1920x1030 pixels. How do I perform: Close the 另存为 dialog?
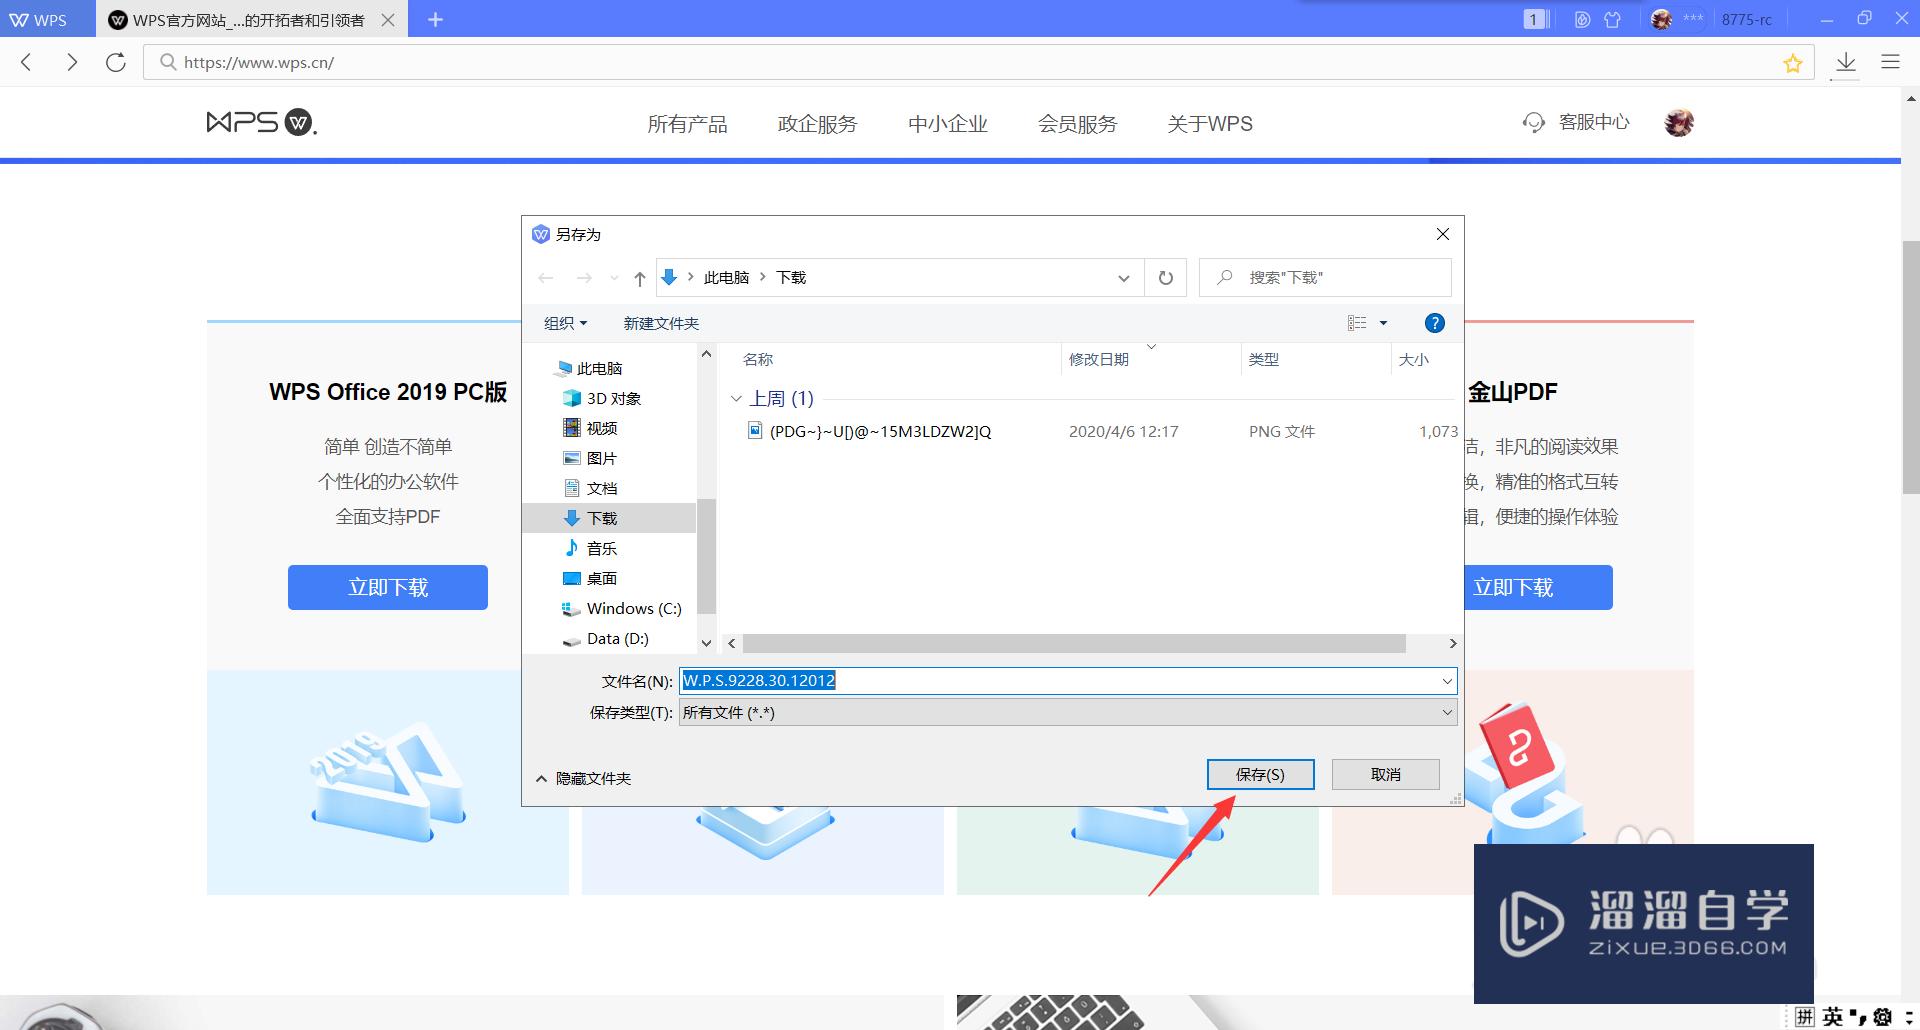[1442, 234]
